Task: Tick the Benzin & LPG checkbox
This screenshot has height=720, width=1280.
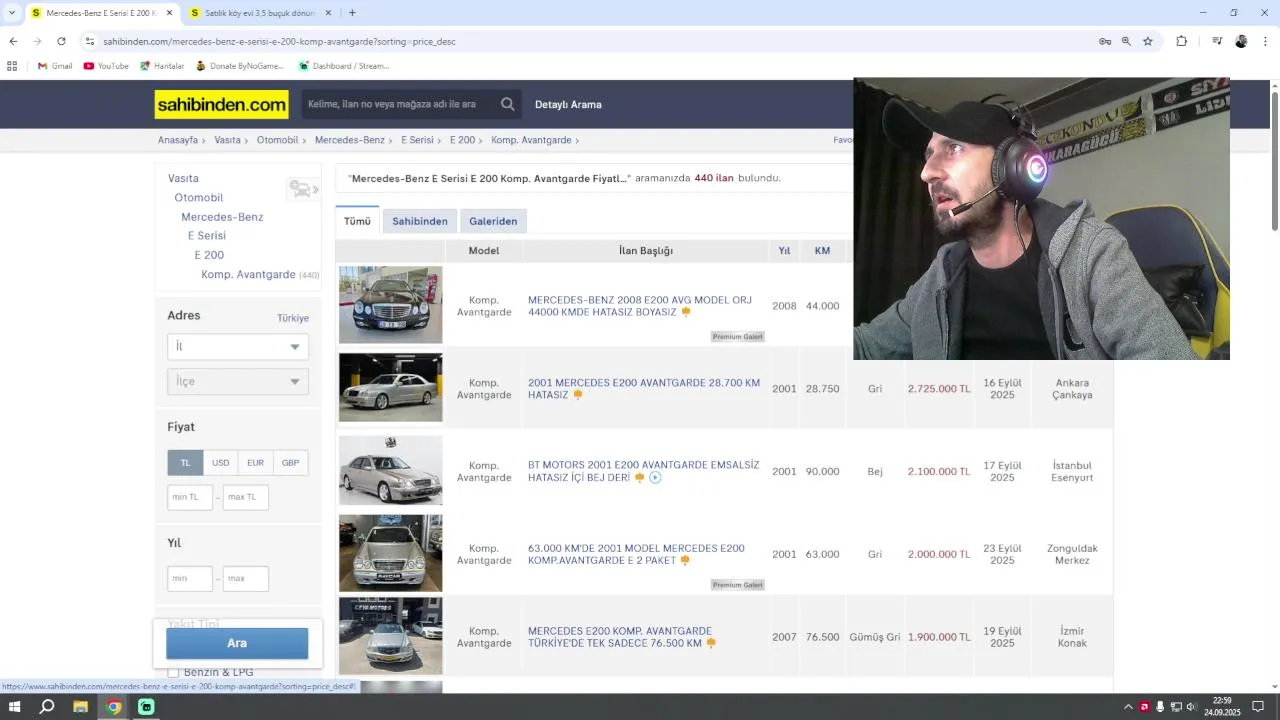Action: click(173, 672)
